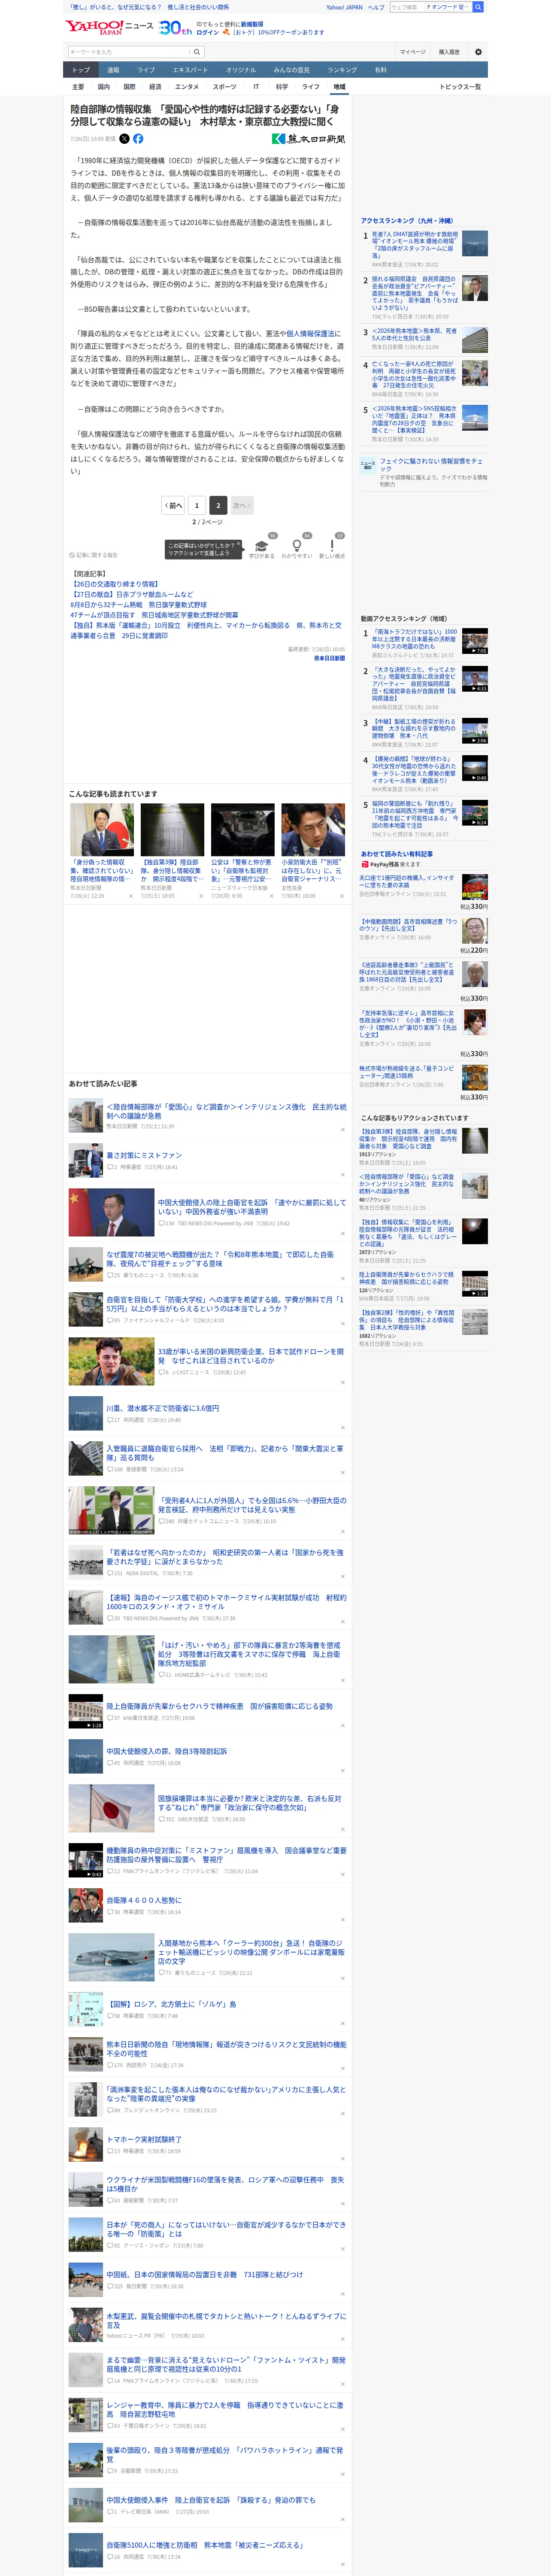Open the ランキング tab
Viewport: 551px width, 2576px height.
pos(342,70)
